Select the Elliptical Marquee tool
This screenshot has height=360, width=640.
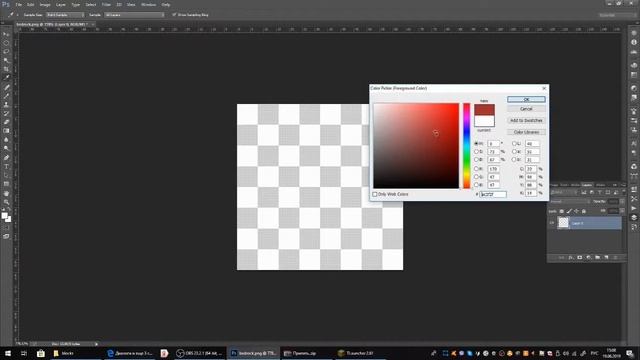tap(6, 43)
